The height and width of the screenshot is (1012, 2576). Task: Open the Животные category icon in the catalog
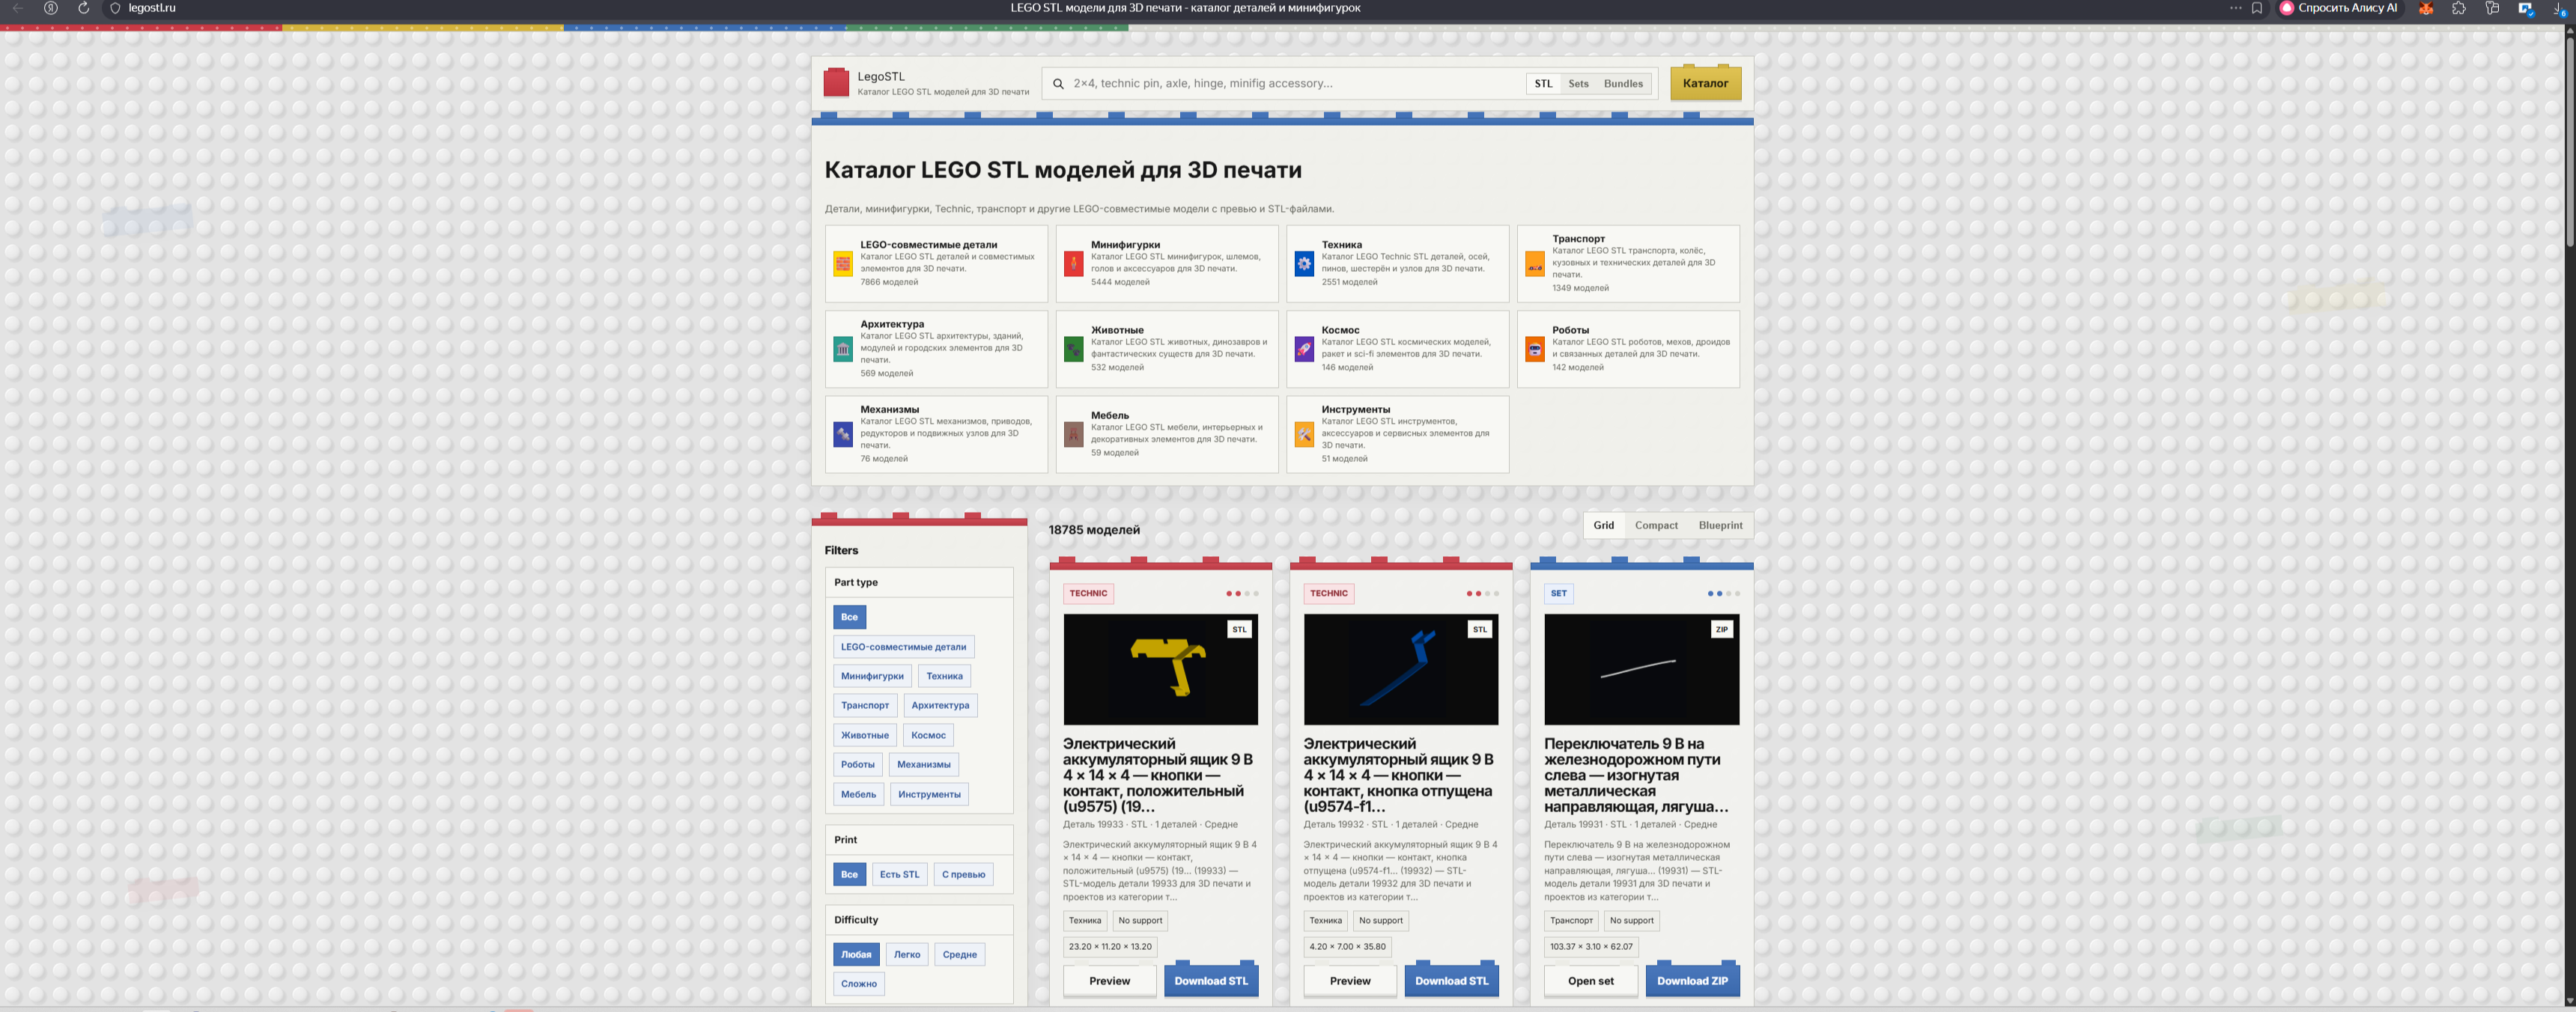(x=1074, y=349)
